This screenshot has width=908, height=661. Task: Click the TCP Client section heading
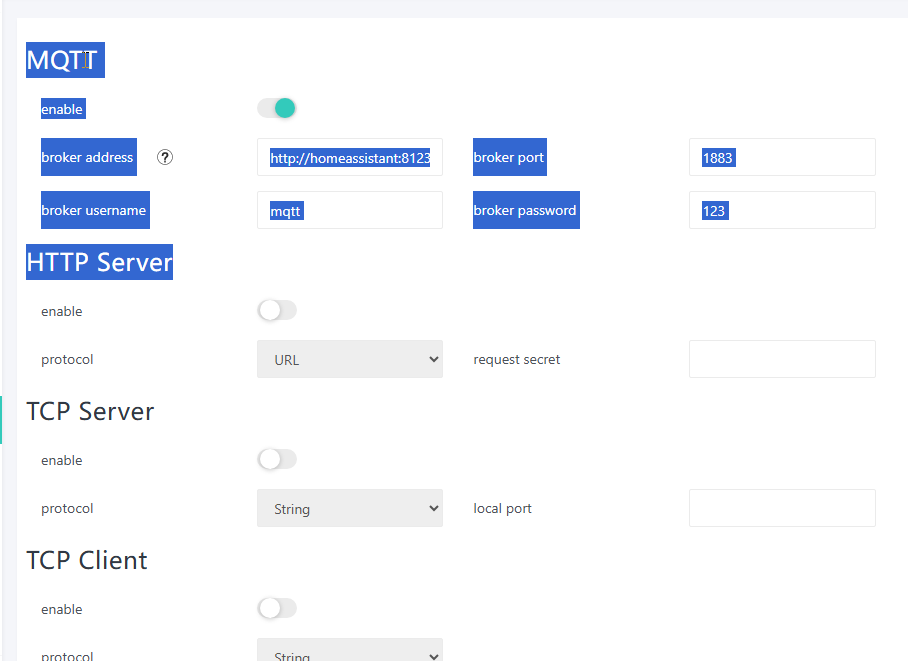click(87, 560)
